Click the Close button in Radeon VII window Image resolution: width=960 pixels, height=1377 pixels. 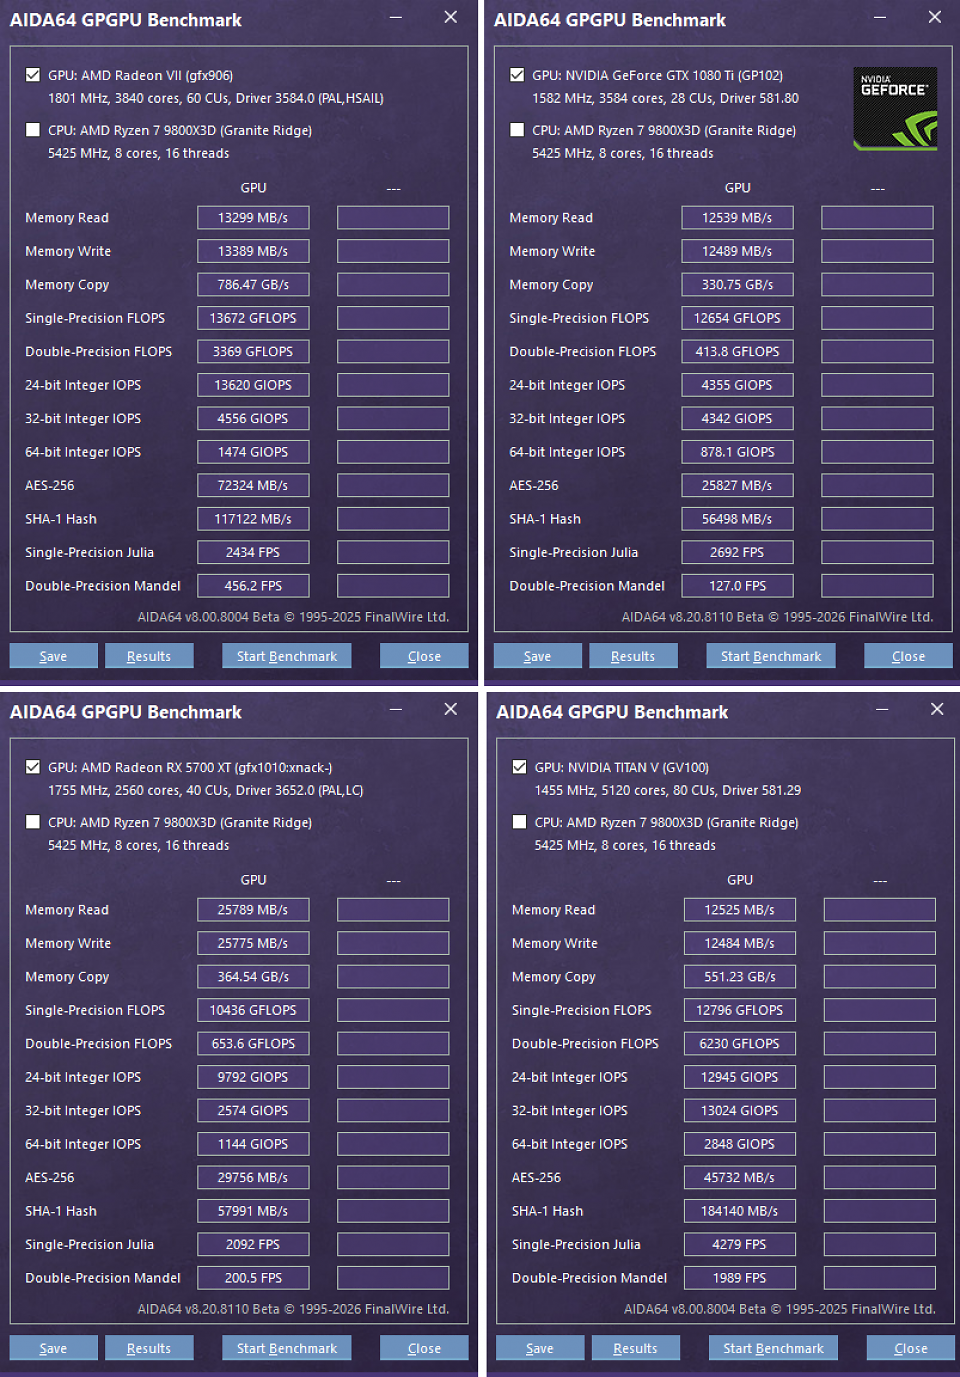click(424, 656)
